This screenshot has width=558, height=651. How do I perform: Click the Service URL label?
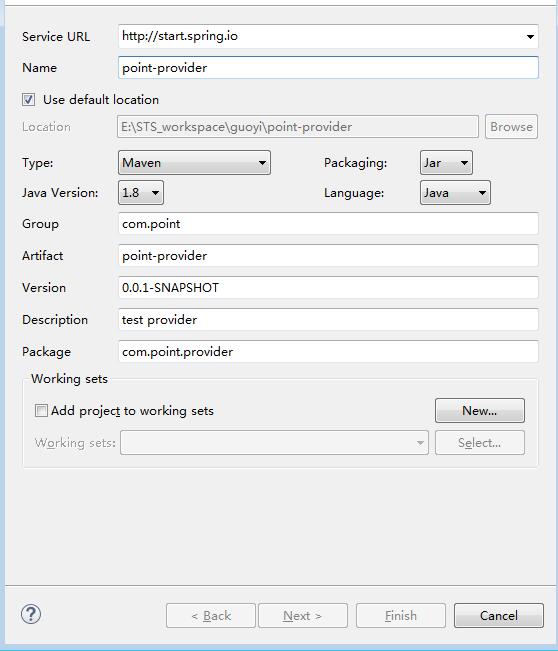point(56,37)
